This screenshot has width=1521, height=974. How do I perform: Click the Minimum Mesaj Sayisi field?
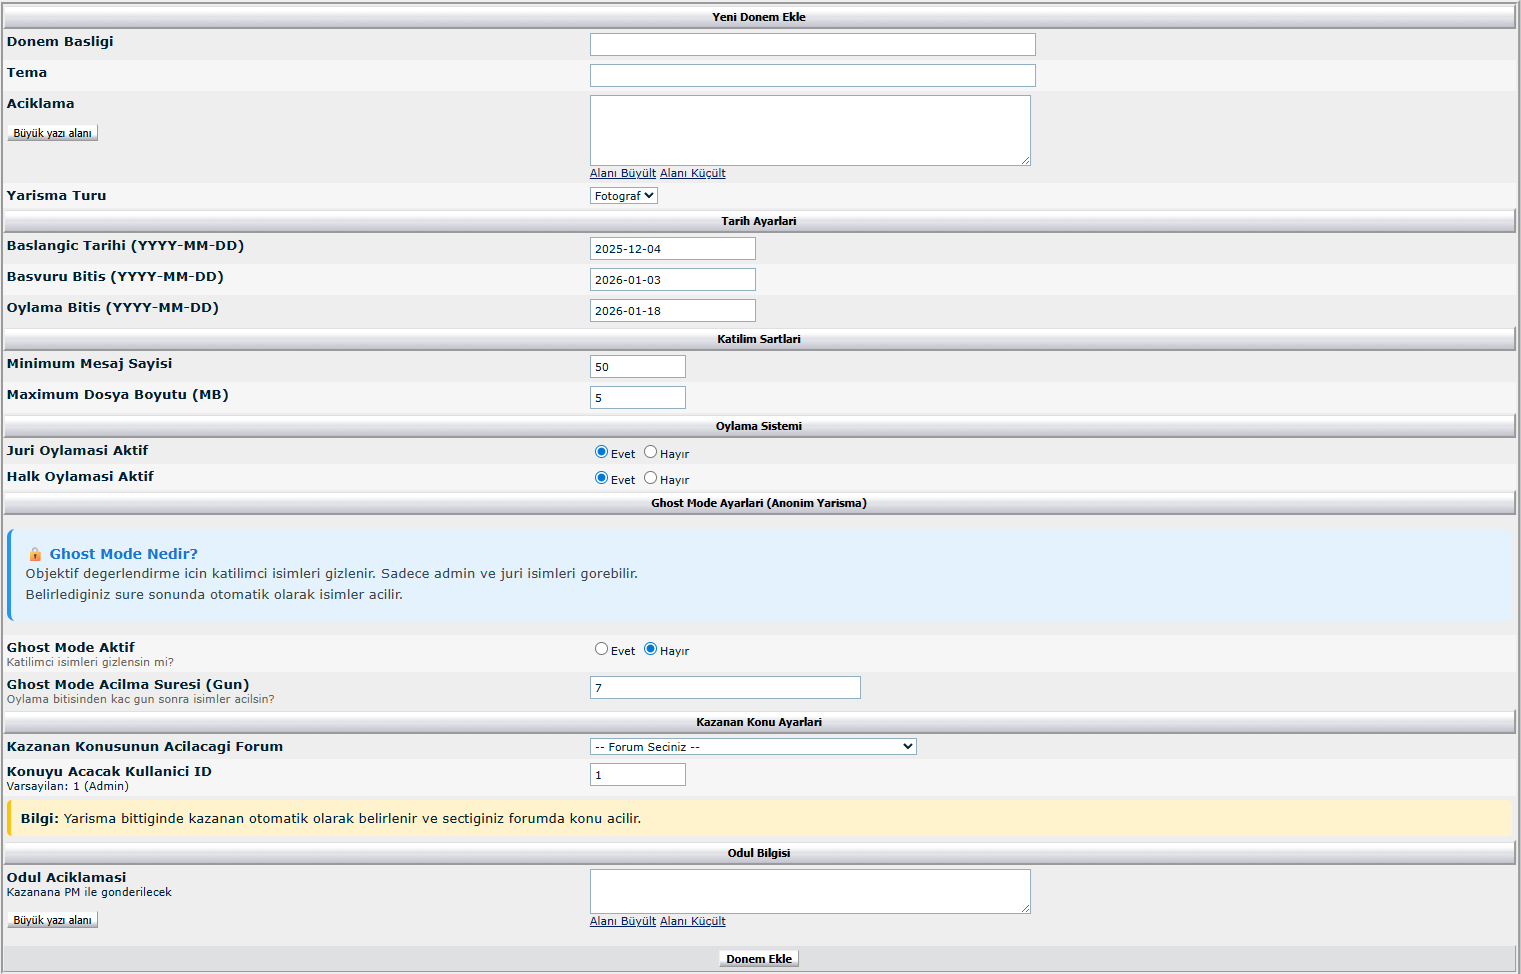[x=637, y=367]
